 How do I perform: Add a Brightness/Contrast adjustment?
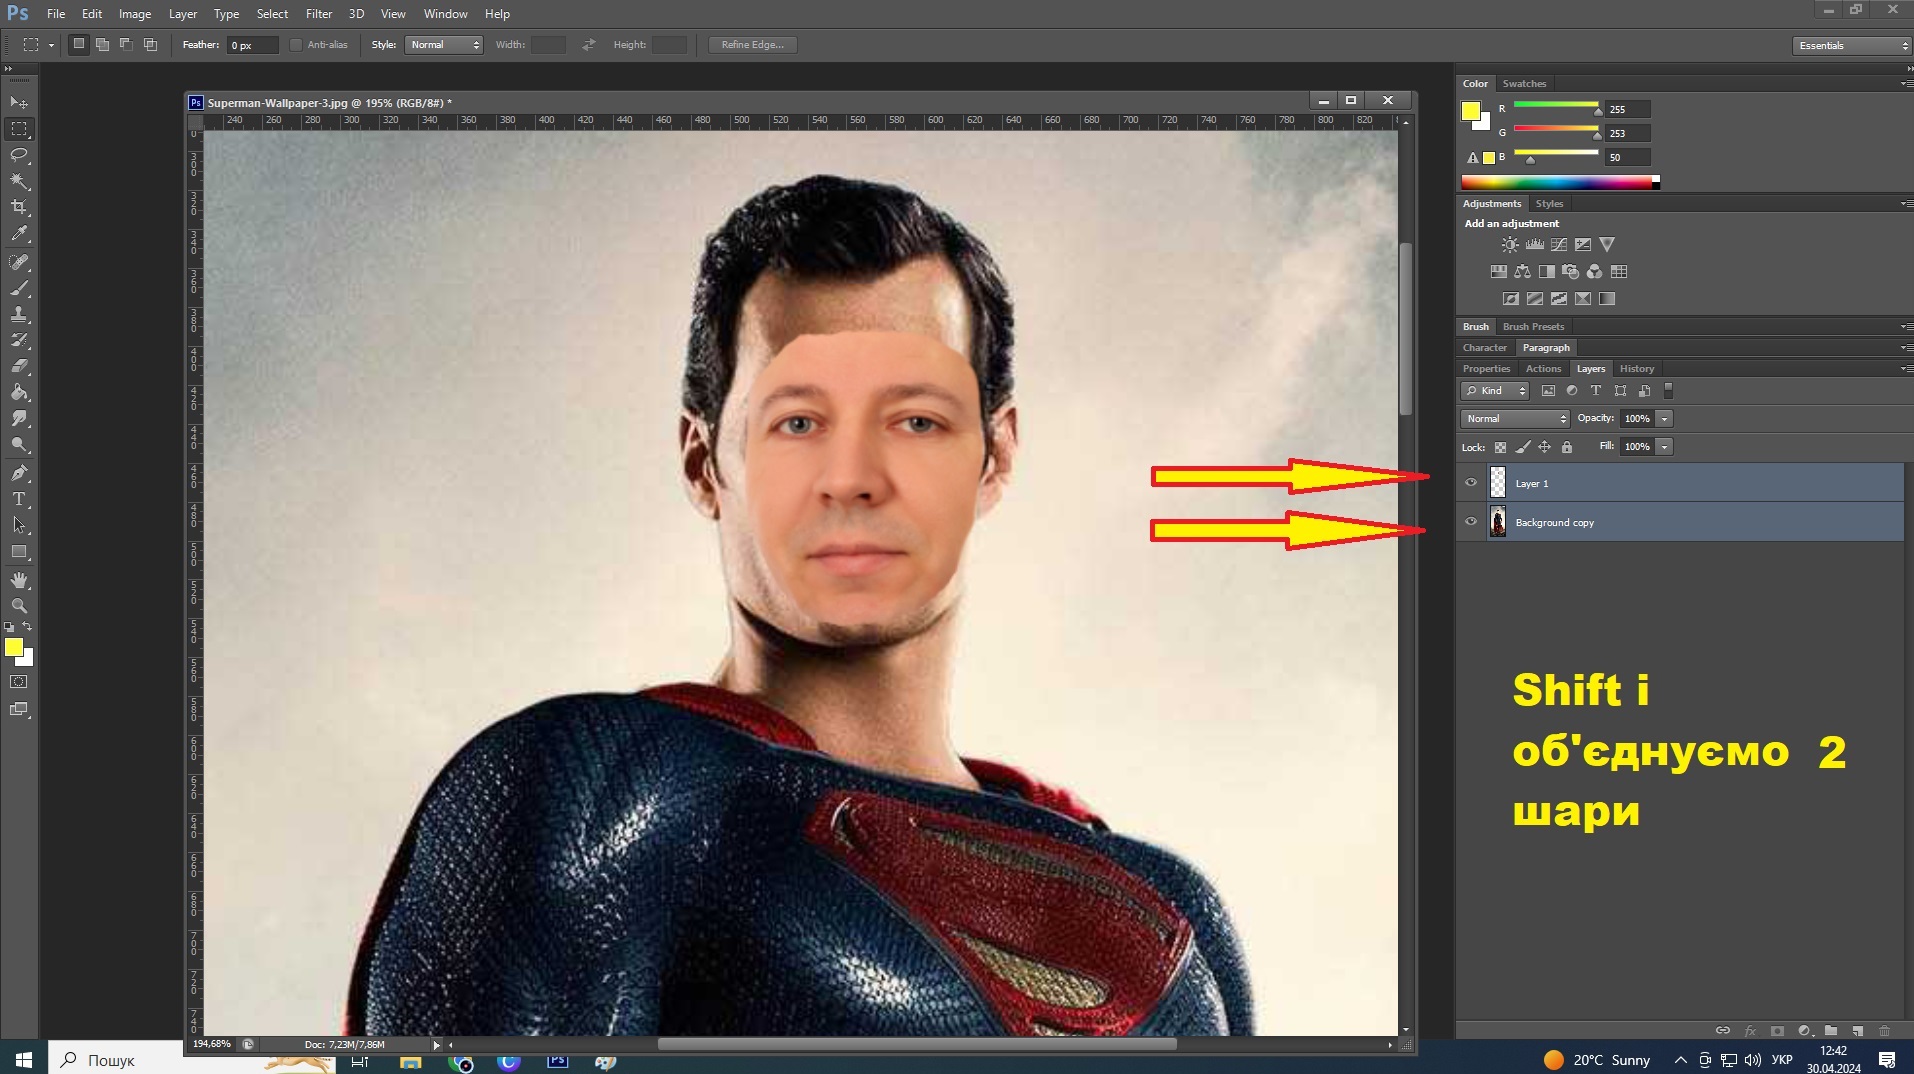[x=1510, y=244]
